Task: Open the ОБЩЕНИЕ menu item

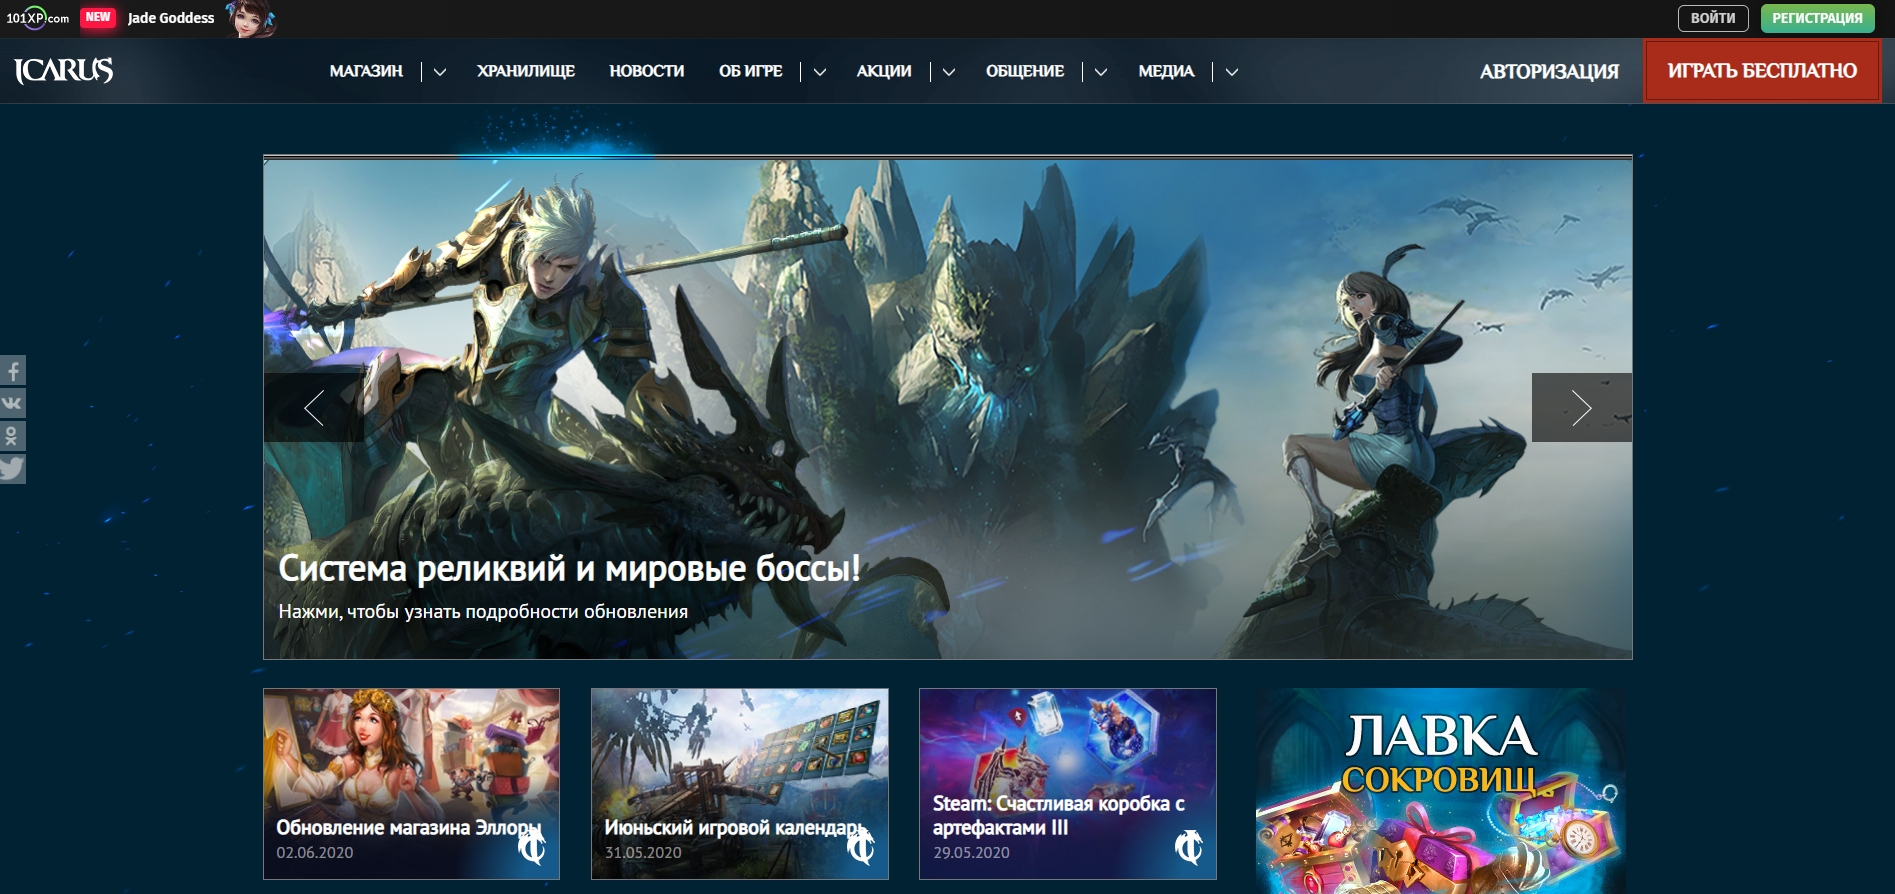Action: pyautogui.click(x=1025, y=71)
